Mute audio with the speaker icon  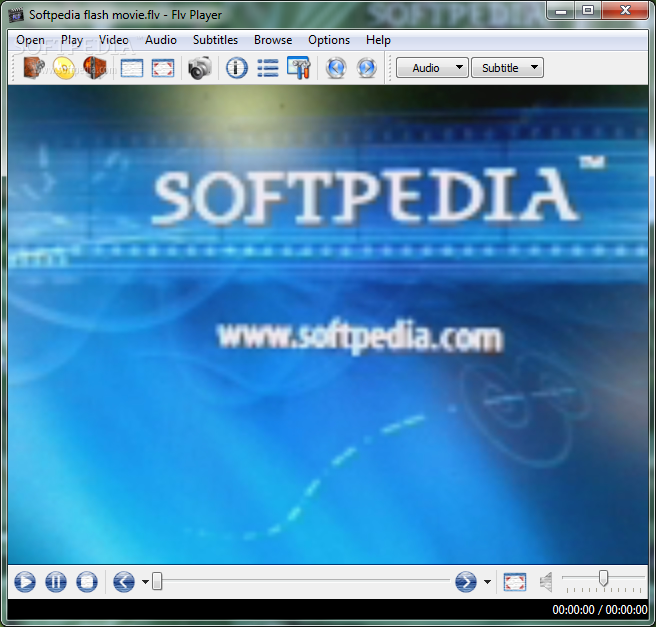pyautogui.click(x=546, y=582)
